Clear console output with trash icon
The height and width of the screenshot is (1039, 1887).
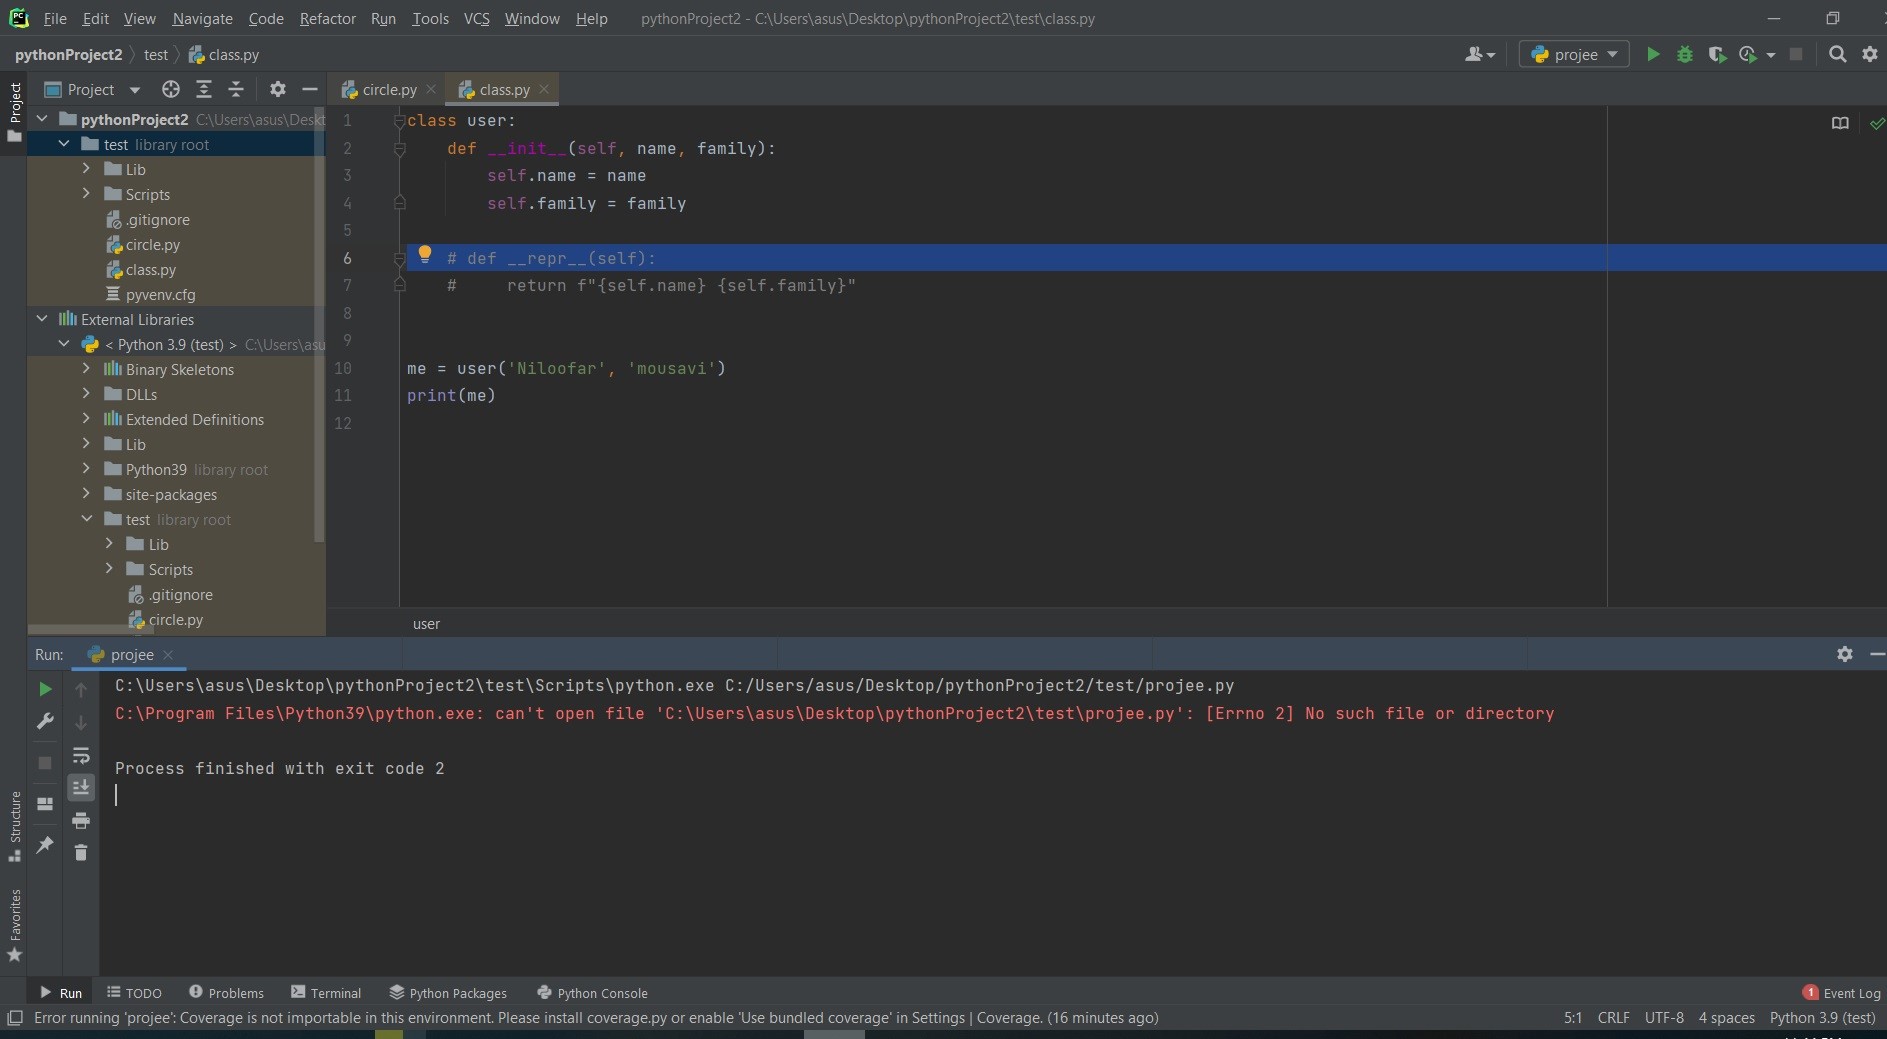[x=81, y=853]
